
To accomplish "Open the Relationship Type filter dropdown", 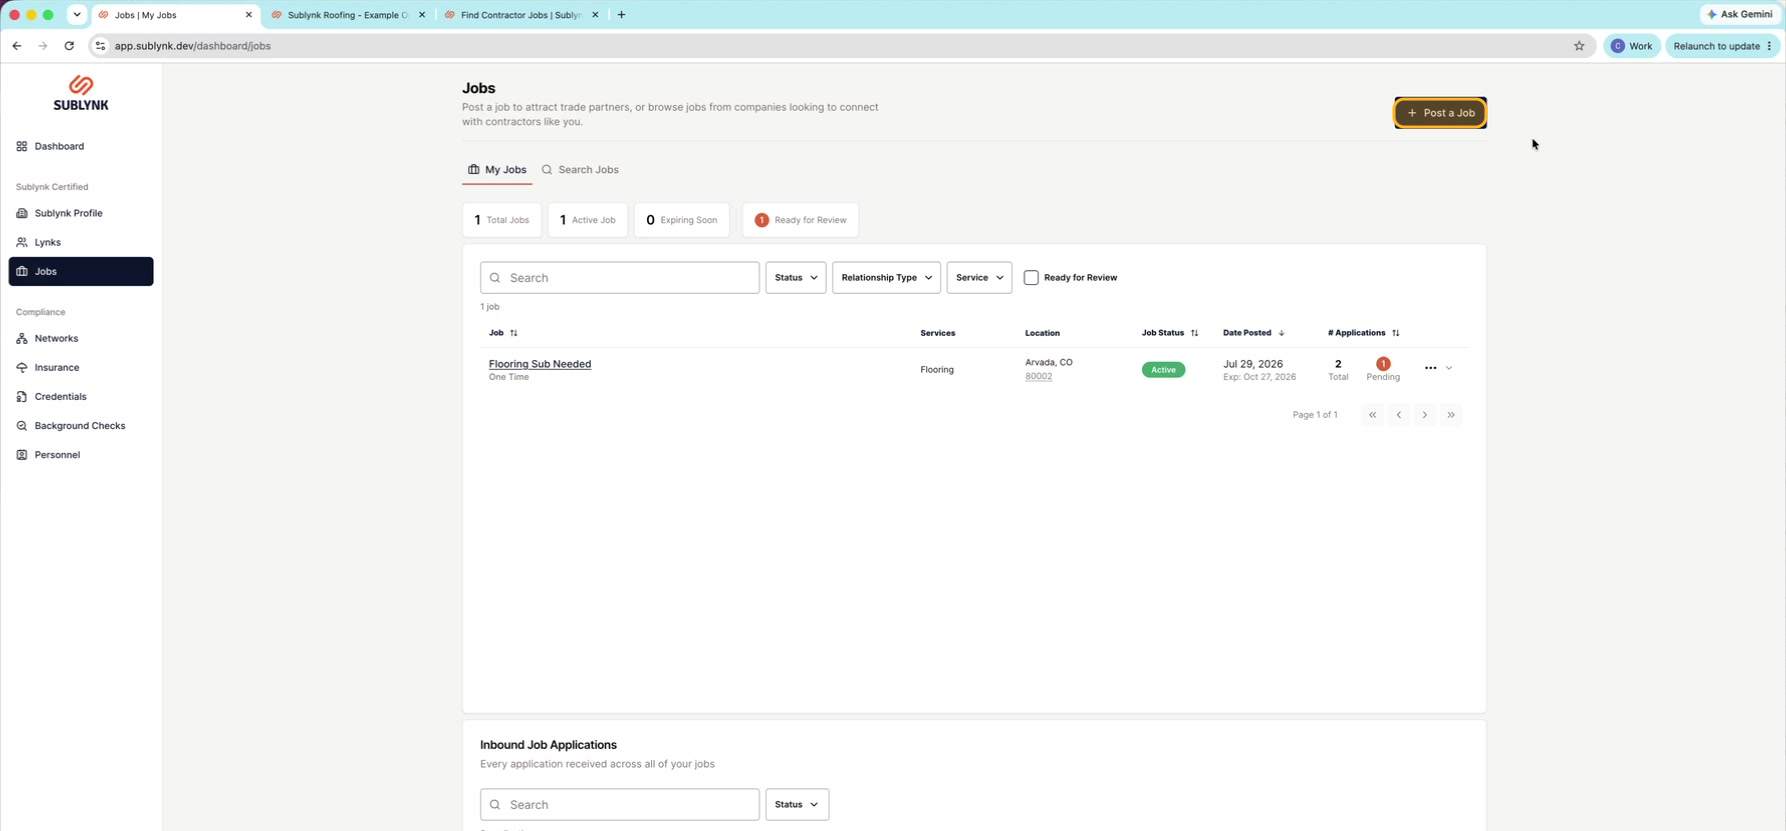I will (887, 278).
